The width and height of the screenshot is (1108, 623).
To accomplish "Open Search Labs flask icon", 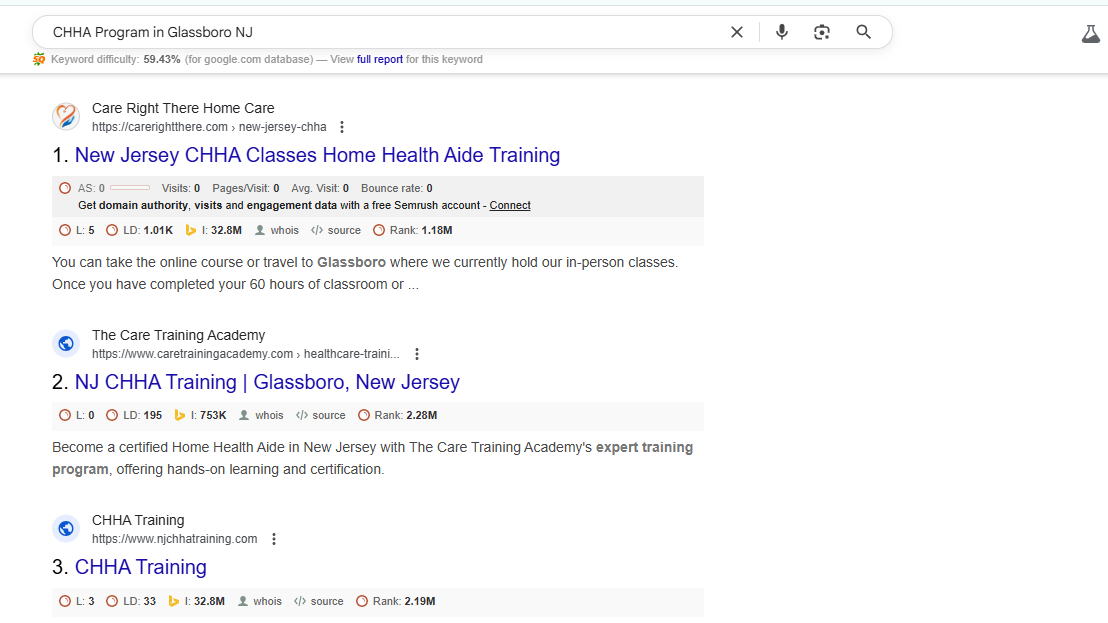I will click(x=1090, y=34).
